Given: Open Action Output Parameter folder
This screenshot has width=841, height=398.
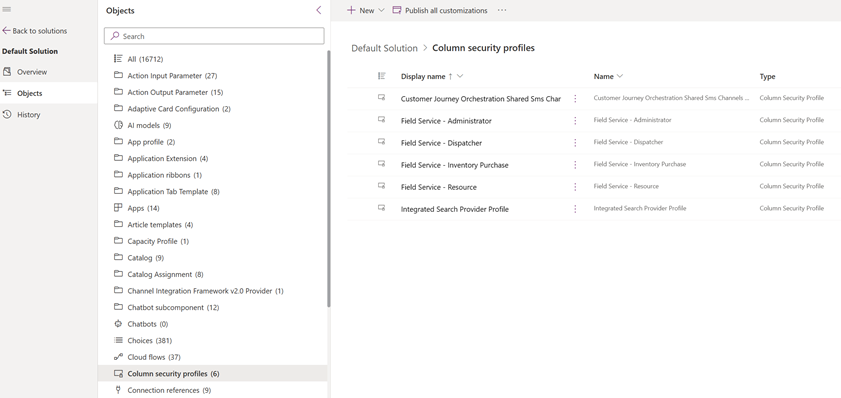Looking at the screenshot, I should click(175, 92).
